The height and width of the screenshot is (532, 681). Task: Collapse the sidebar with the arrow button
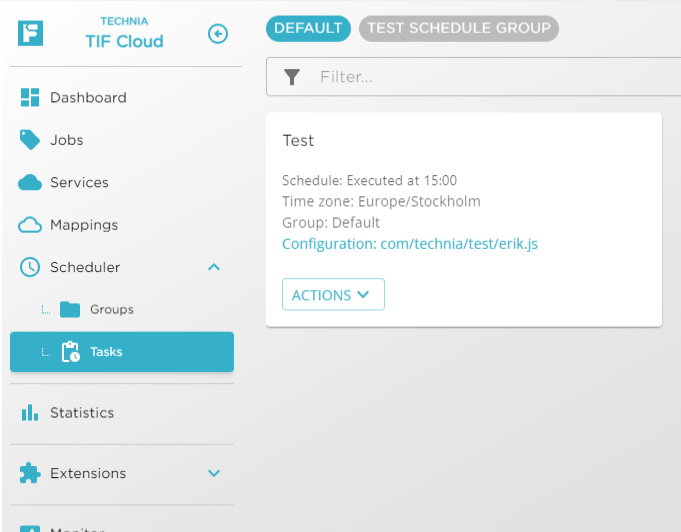tap(218, 34)
